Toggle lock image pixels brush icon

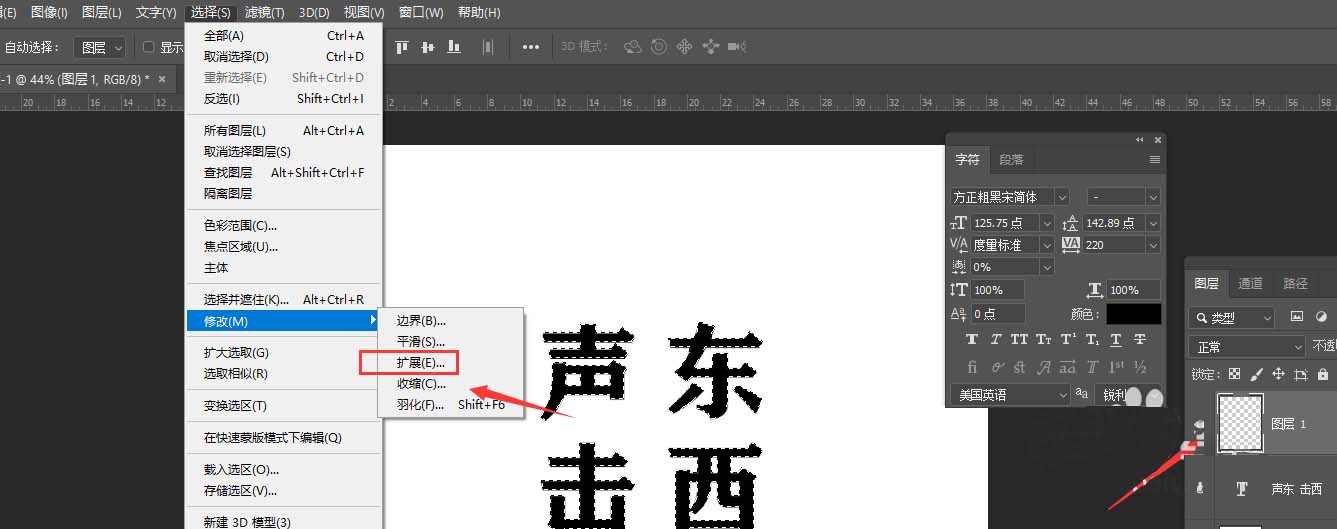click(x=1256, y=374)
